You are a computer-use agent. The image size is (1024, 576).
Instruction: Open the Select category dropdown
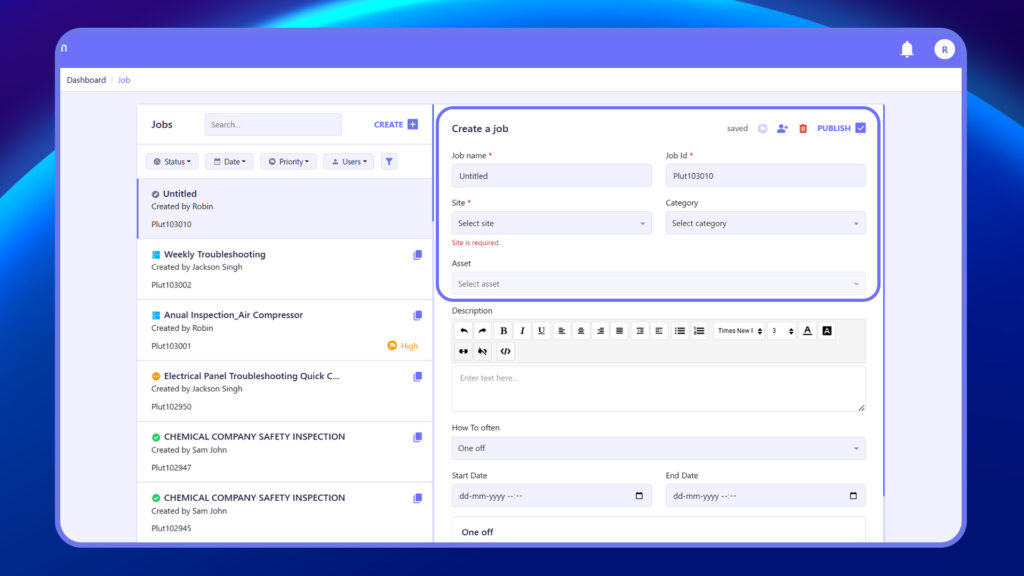[x=765, y=223]
